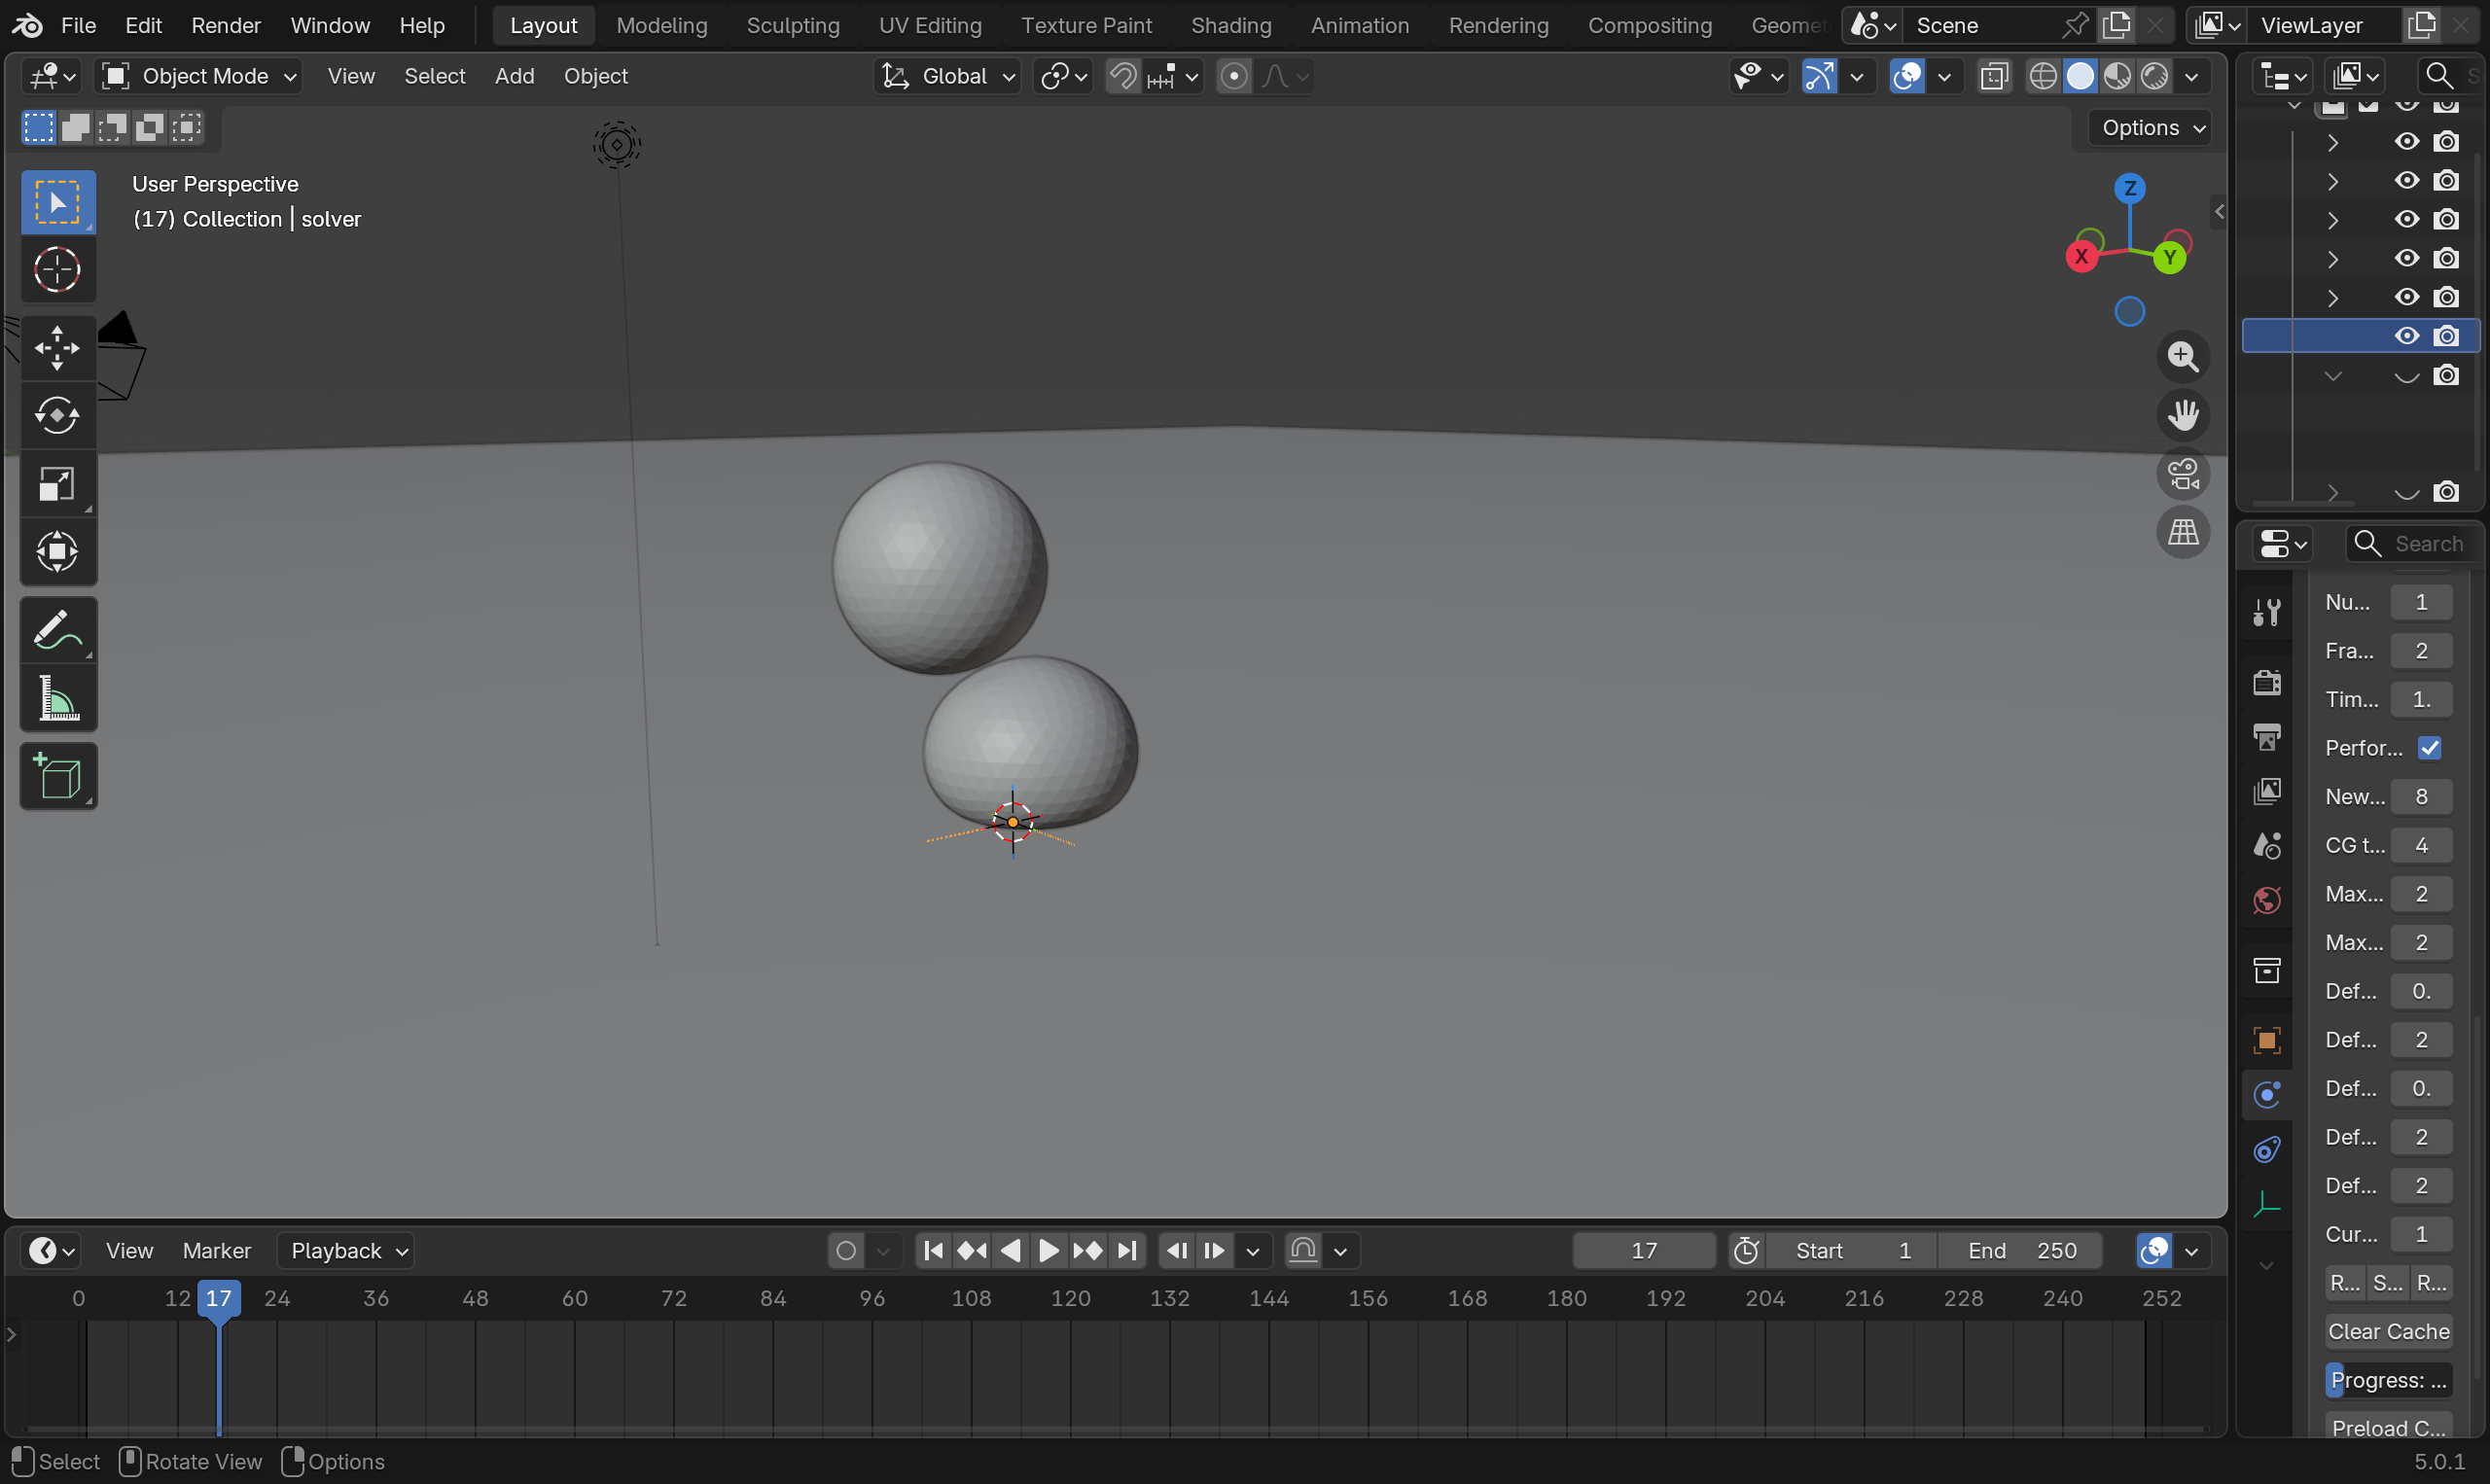Open the Object Mode dropdown

pyautogui.click(x=200, y=76)
